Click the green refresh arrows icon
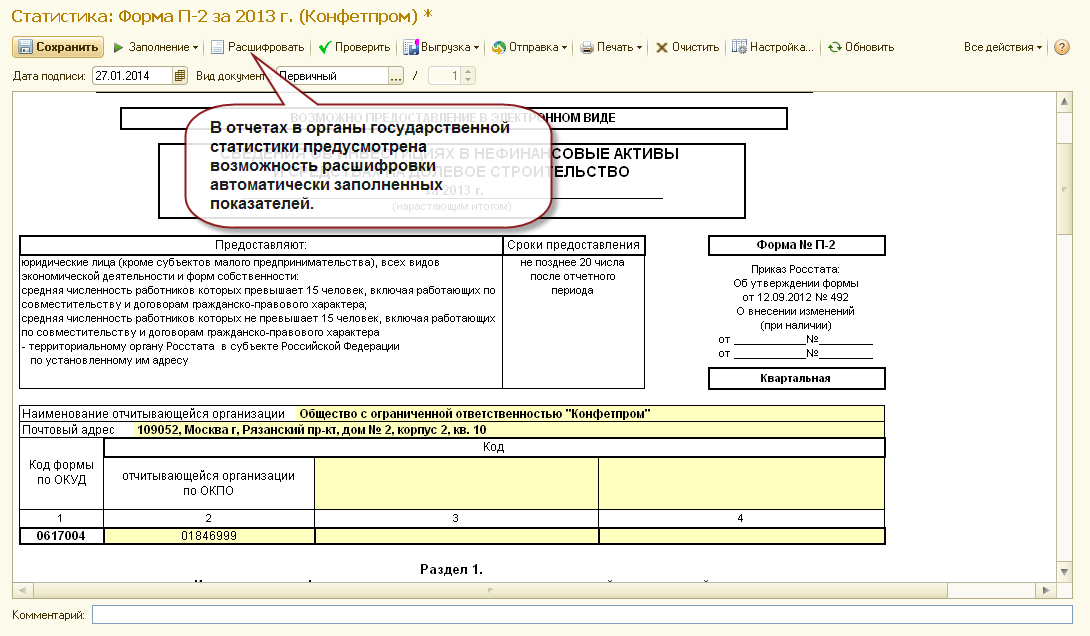This screenshot has width=1090, height=636. [834, 47]
